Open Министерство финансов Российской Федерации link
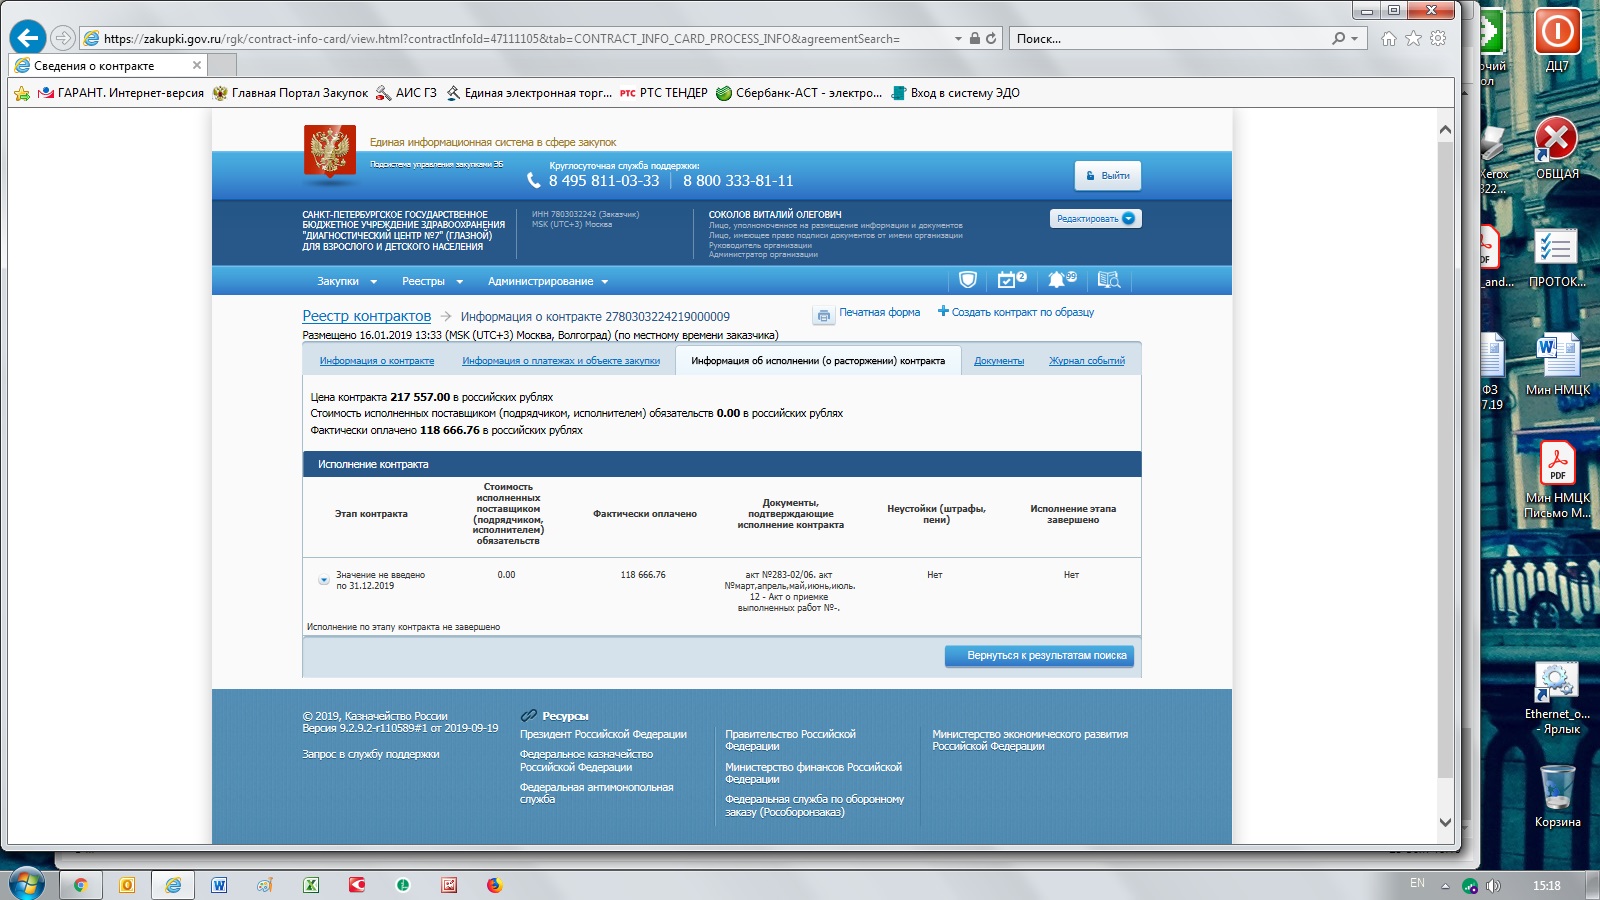Image resolution: width=1600 pixels, height=900 pixels. click(813, 773)
